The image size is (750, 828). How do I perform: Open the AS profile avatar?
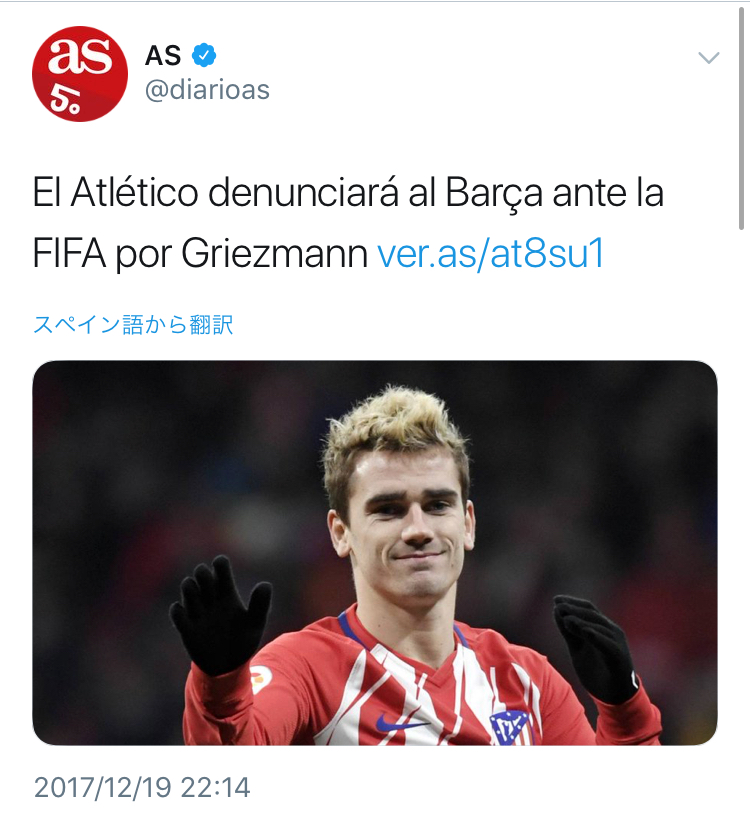click(x=80, y=74)
